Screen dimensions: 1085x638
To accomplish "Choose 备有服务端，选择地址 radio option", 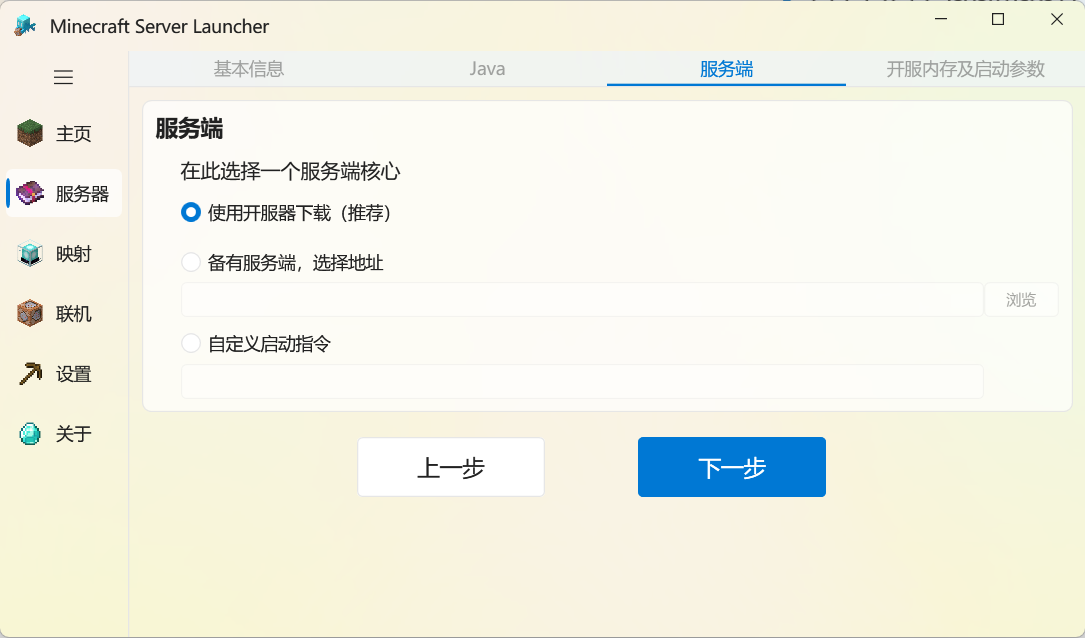I will (x=191, y=263).
